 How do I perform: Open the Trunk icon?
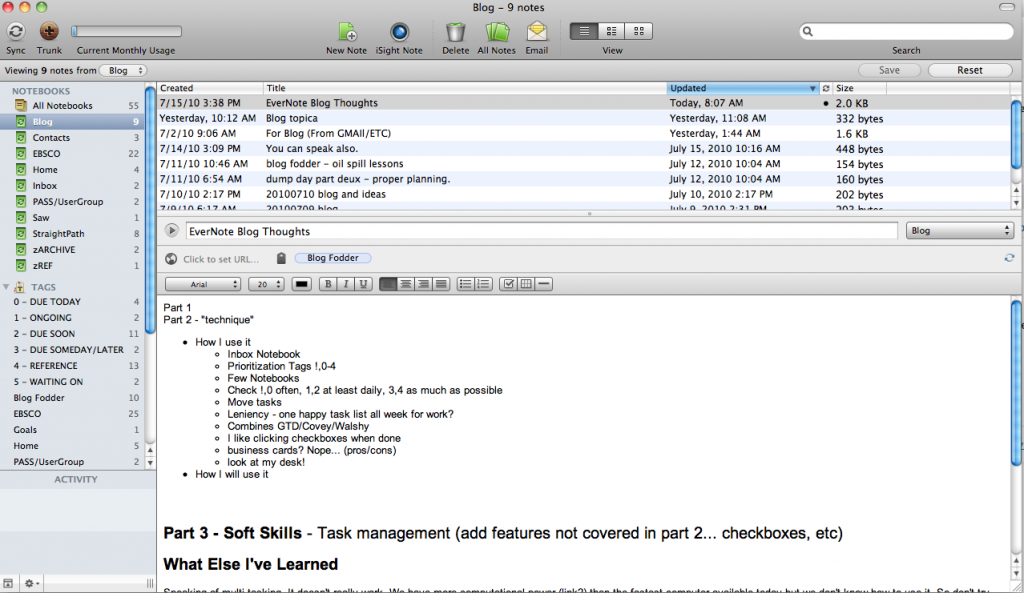[x=49, y=31]
